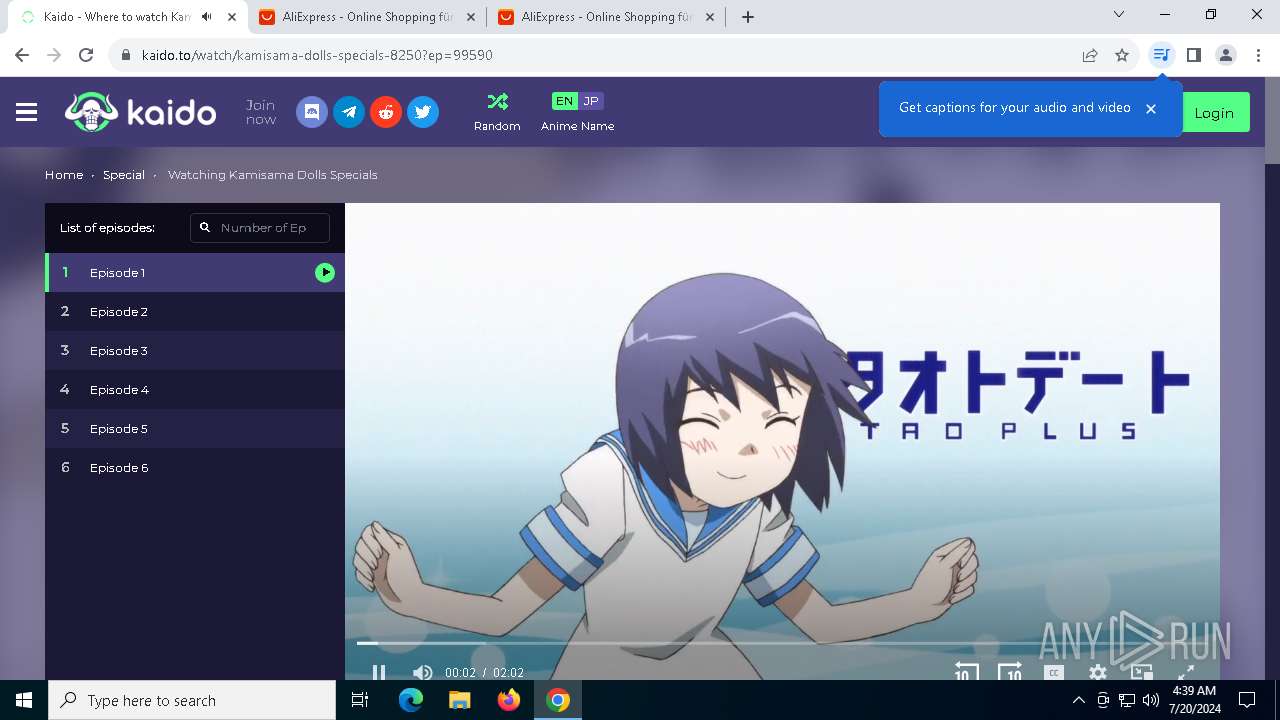Open the Telegram icon link
The image size is (1280, 720).
[349, 112]
